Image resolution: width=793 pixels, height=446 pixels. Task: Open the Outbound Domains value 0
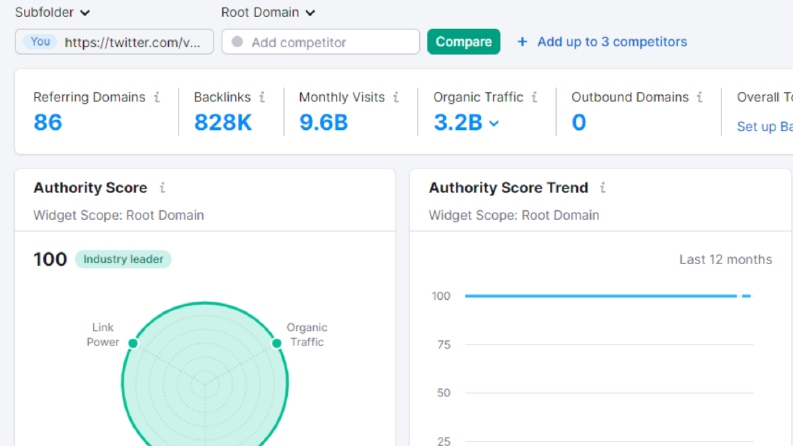point(579,122)
